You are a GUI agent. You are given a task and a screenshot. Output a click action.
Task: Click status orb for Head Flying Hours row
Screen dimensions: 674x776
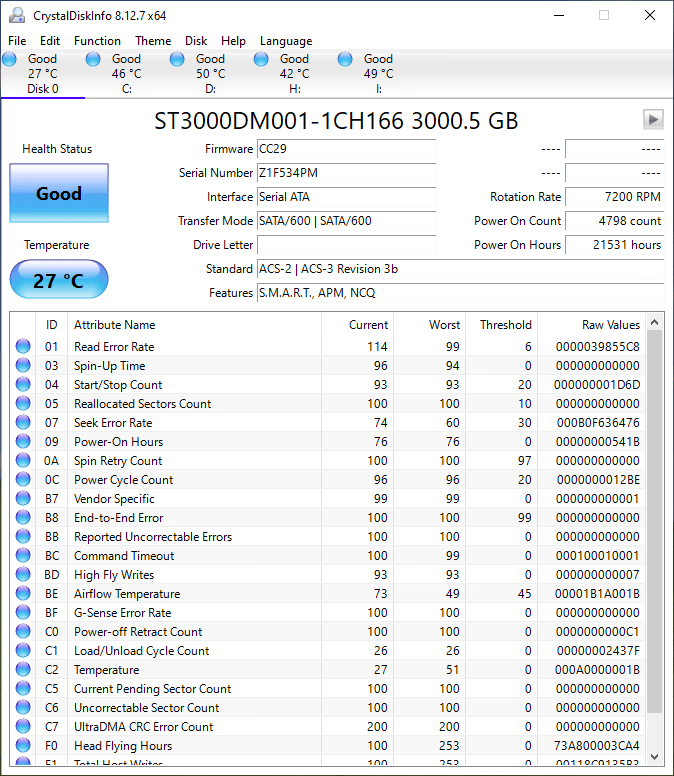point(23,745)
